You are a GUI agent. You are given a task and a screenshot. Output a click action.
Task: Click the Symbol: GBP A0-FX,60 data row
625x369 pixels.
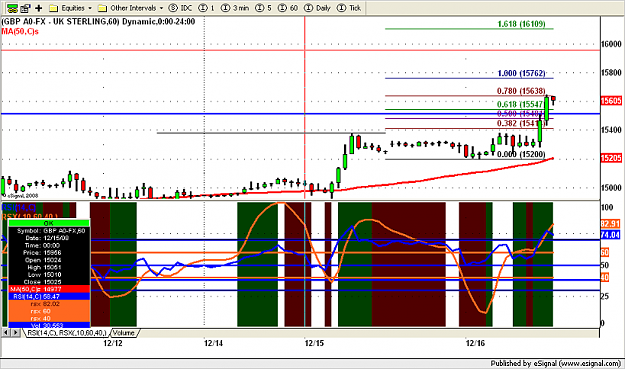[x=49, y=231]
